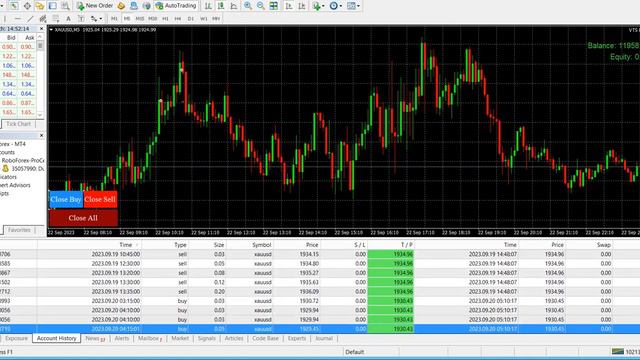This screenshot has height=360, width=640.
Task: Switch to the Experts tab
Action: (x=296, y=338)
